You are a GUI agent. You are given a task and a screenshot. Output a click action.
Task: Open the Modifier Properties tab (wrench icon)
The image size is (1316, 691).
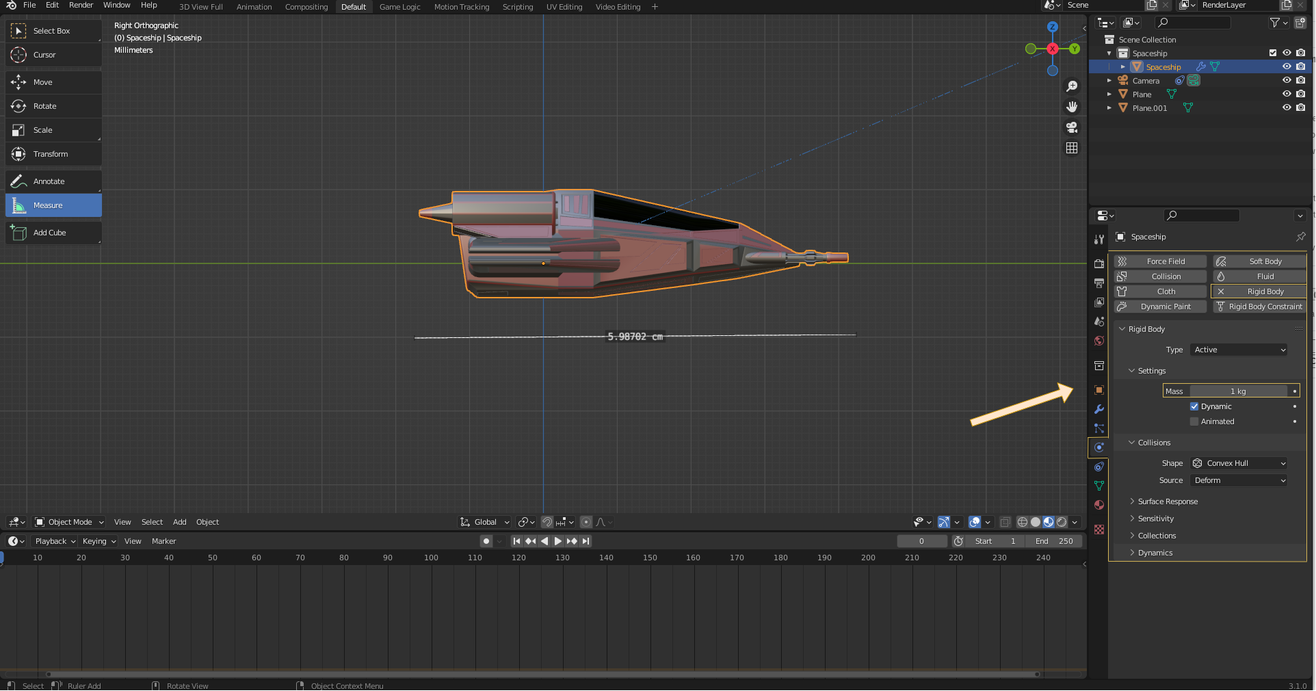[1098, 409]
